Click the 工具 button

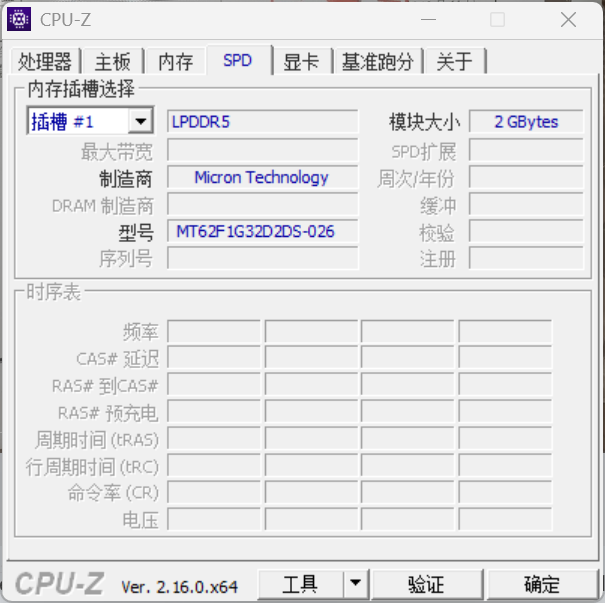[x=300, y=584]
